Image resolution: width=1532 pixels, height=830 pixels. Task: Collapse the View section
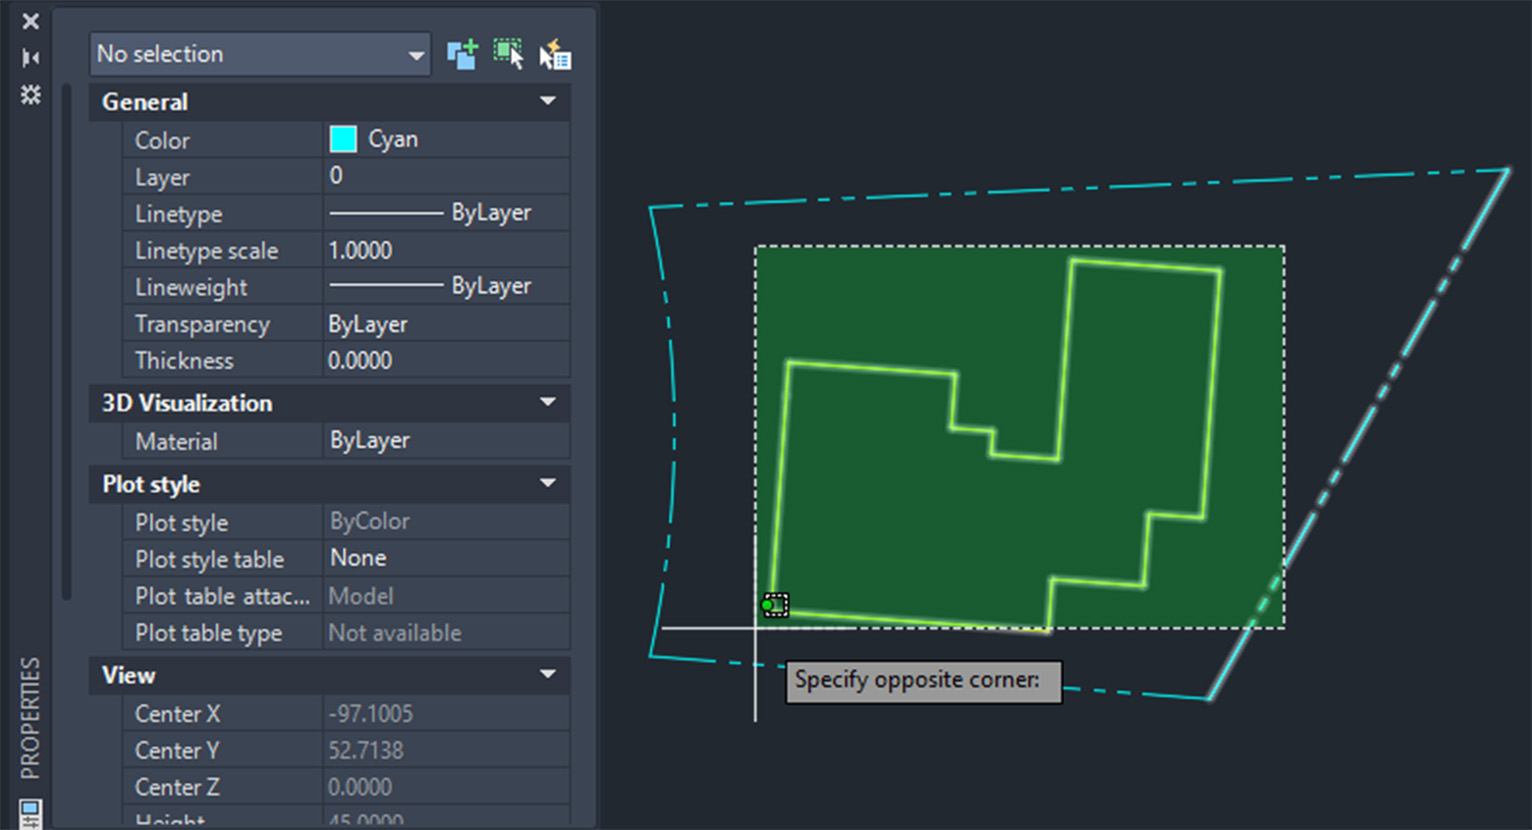[547, 674]
